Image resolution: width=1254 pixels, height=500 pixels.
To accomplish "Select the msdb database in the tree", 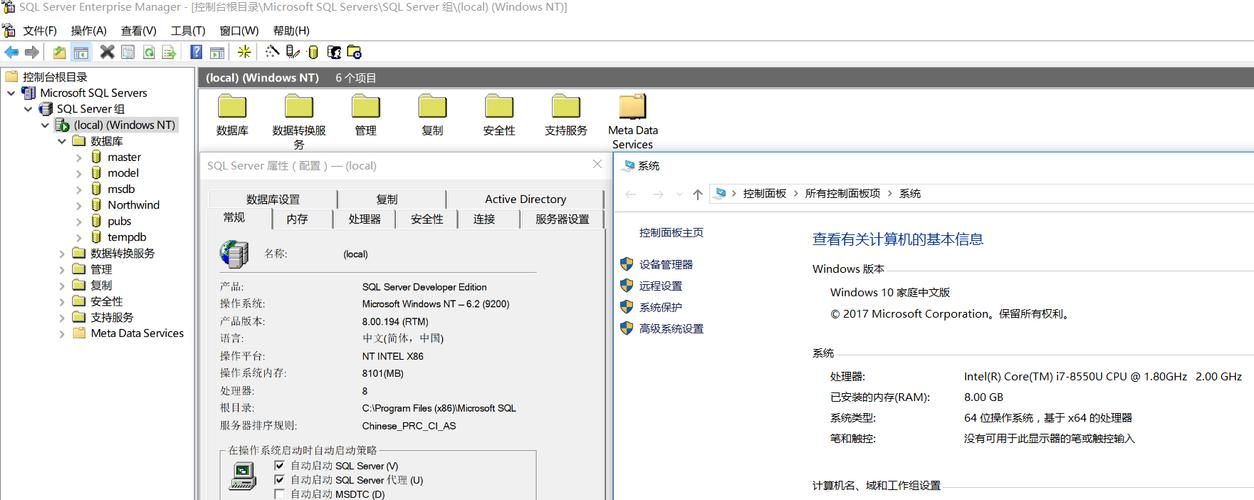I will coord(121,189).
